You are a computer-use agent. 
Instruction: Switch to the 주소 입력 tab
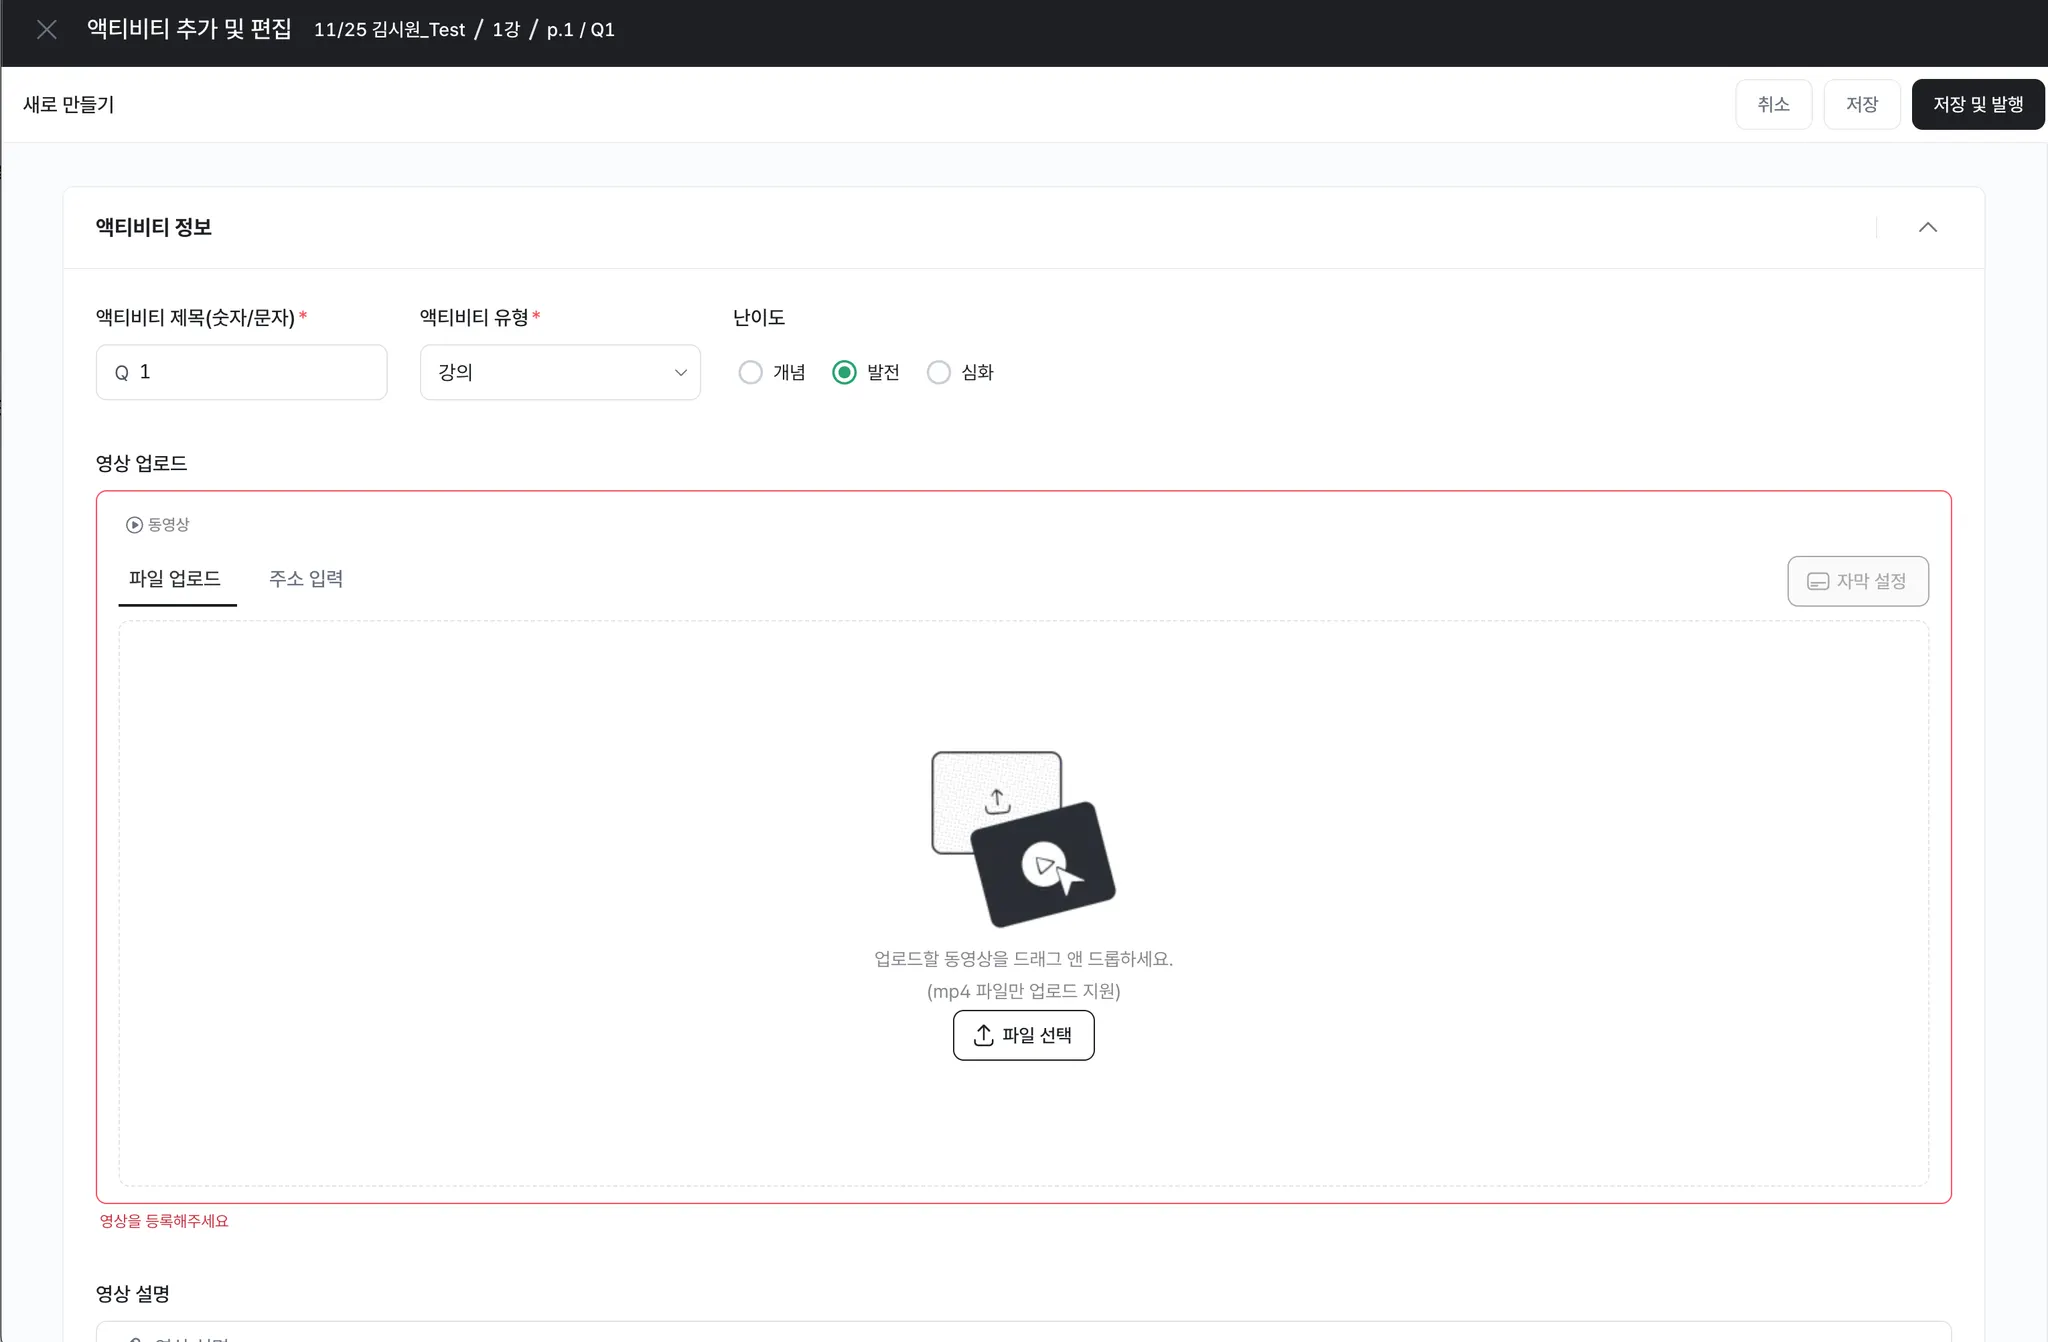[306, 579]
